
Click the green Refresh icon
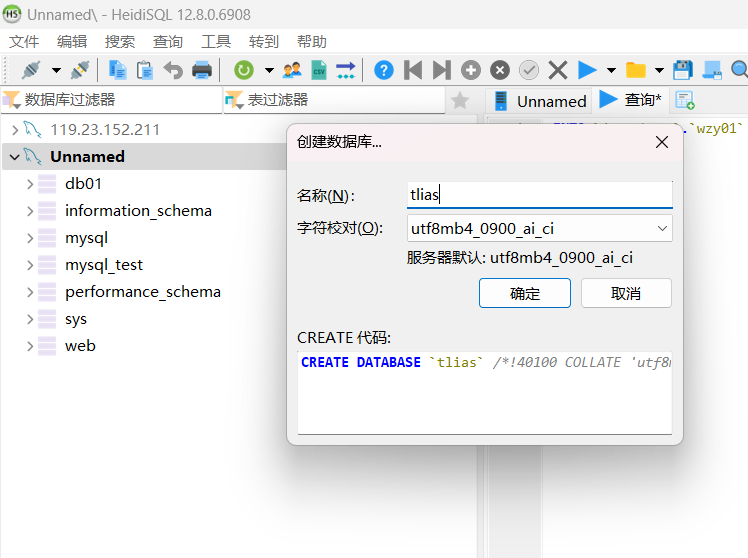click(x=244, y=70)
